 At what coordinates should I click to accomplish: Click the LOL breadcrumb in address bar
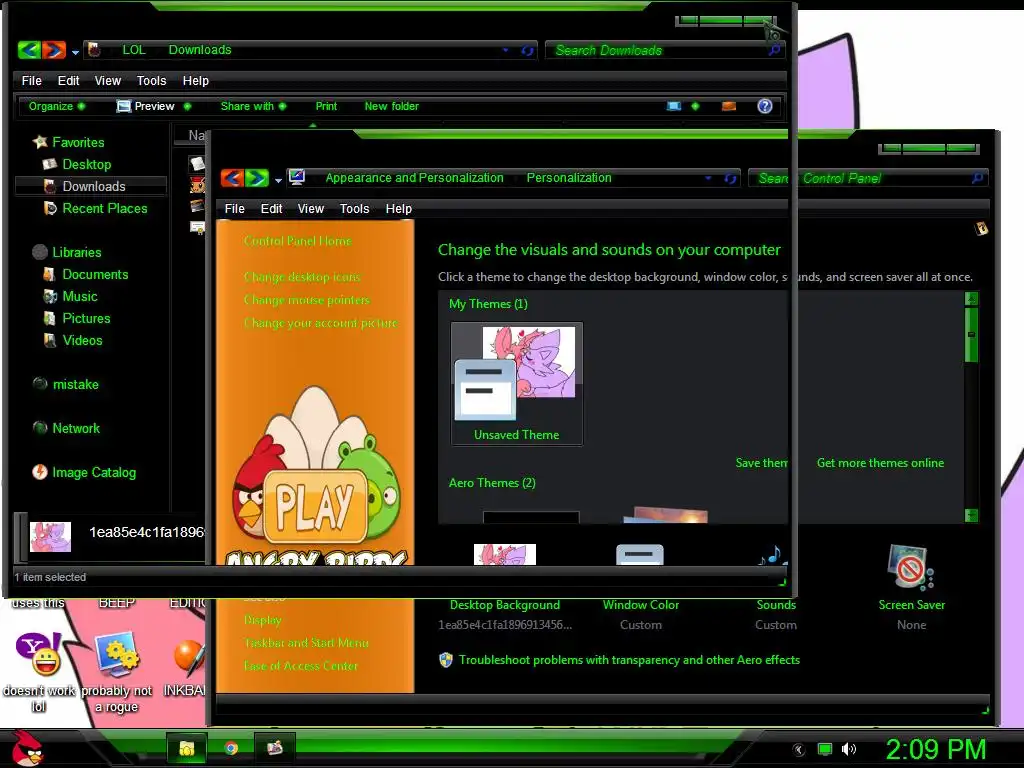click(x=134, y=50)
